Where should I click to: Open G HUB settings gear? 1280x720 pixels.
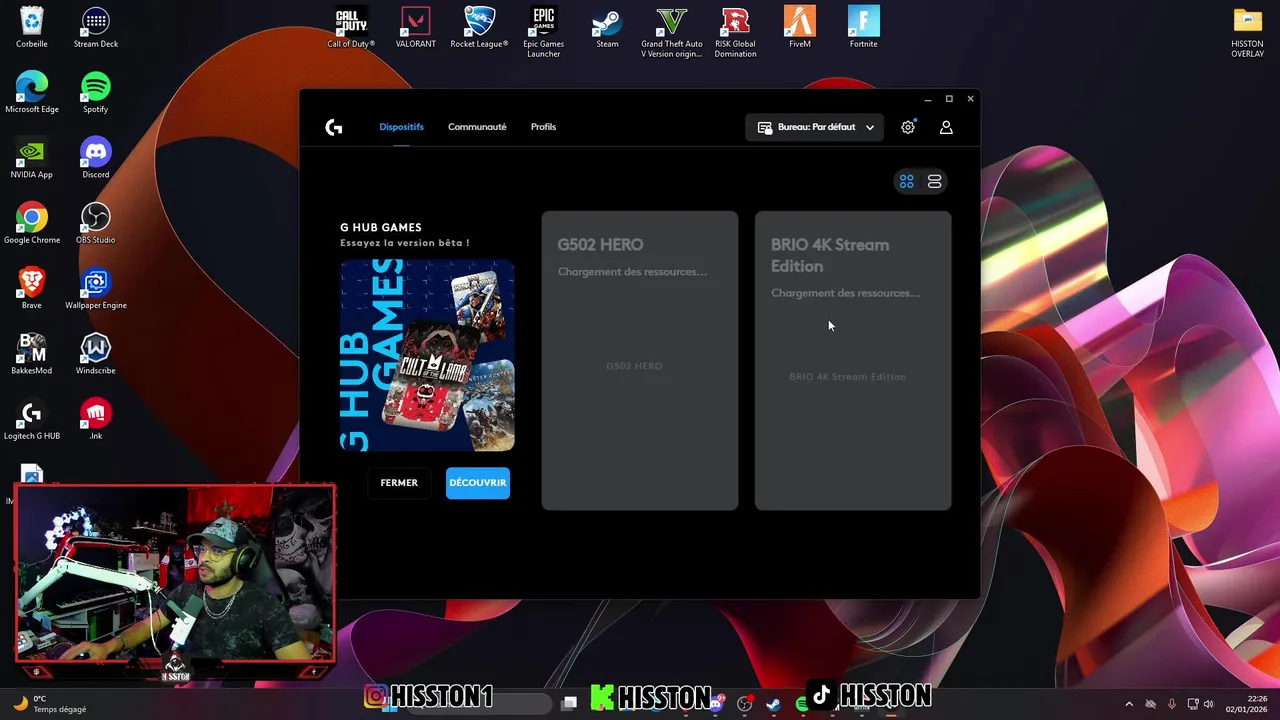click(908, 127)
